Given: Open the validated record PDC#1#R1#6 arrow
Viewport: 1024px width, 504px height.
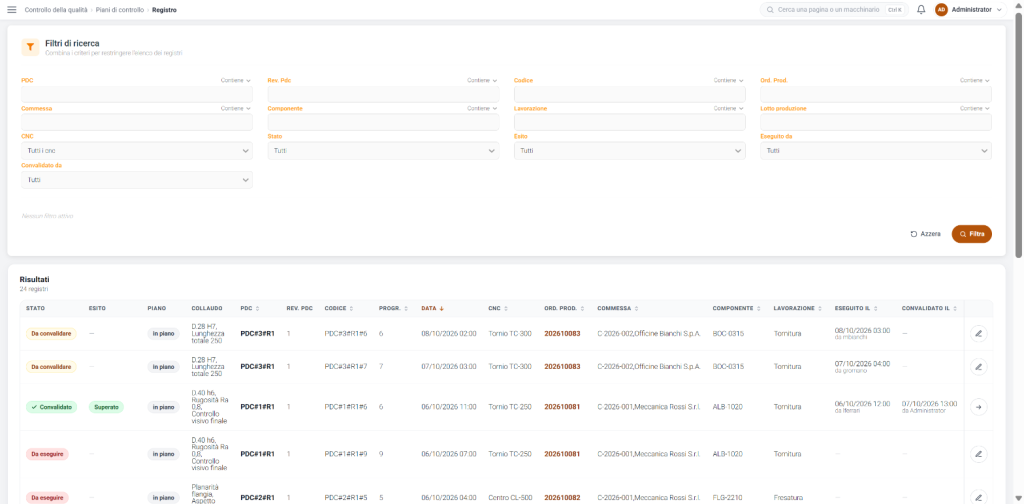Looking at the screenshot, I should point(978,407).
